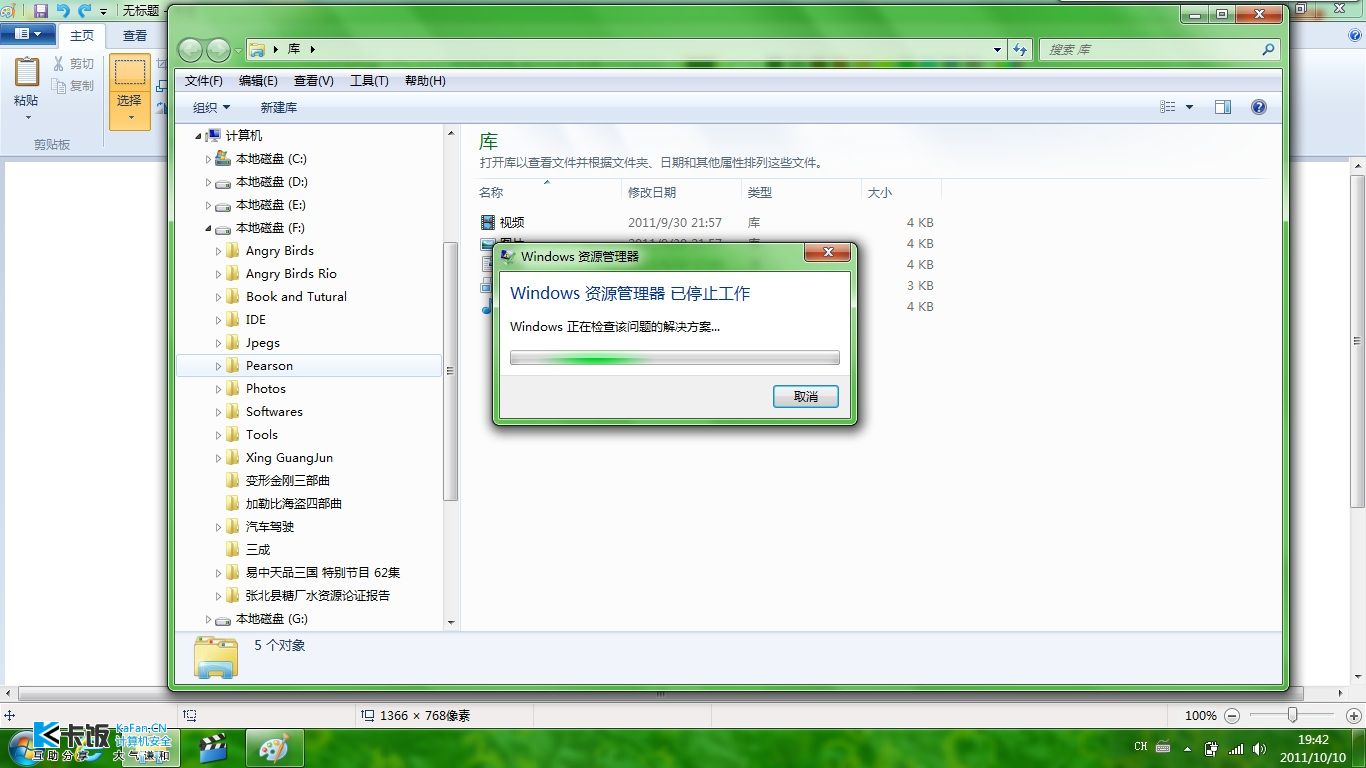Image resolution: width=1366 pixels, height=768 pixels.
Task: Click the search magnifier icon
Action: pyautogui.click(x=1268, y=50)
